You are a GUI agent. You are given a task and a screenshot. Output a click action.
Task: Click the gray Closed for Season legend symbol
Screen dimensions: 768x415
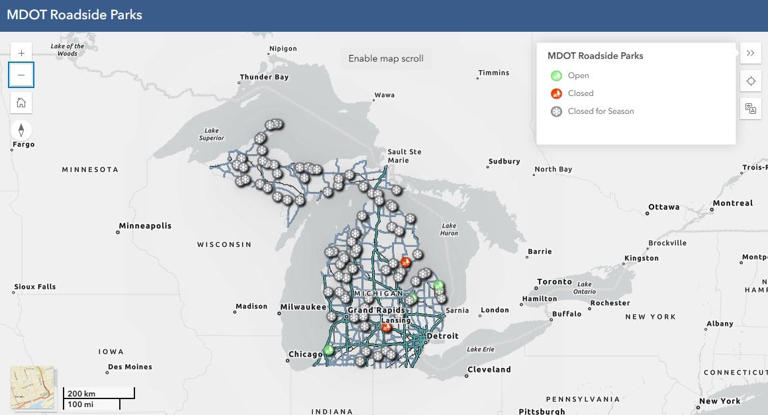pyautogui.click(x=556, y=111)
